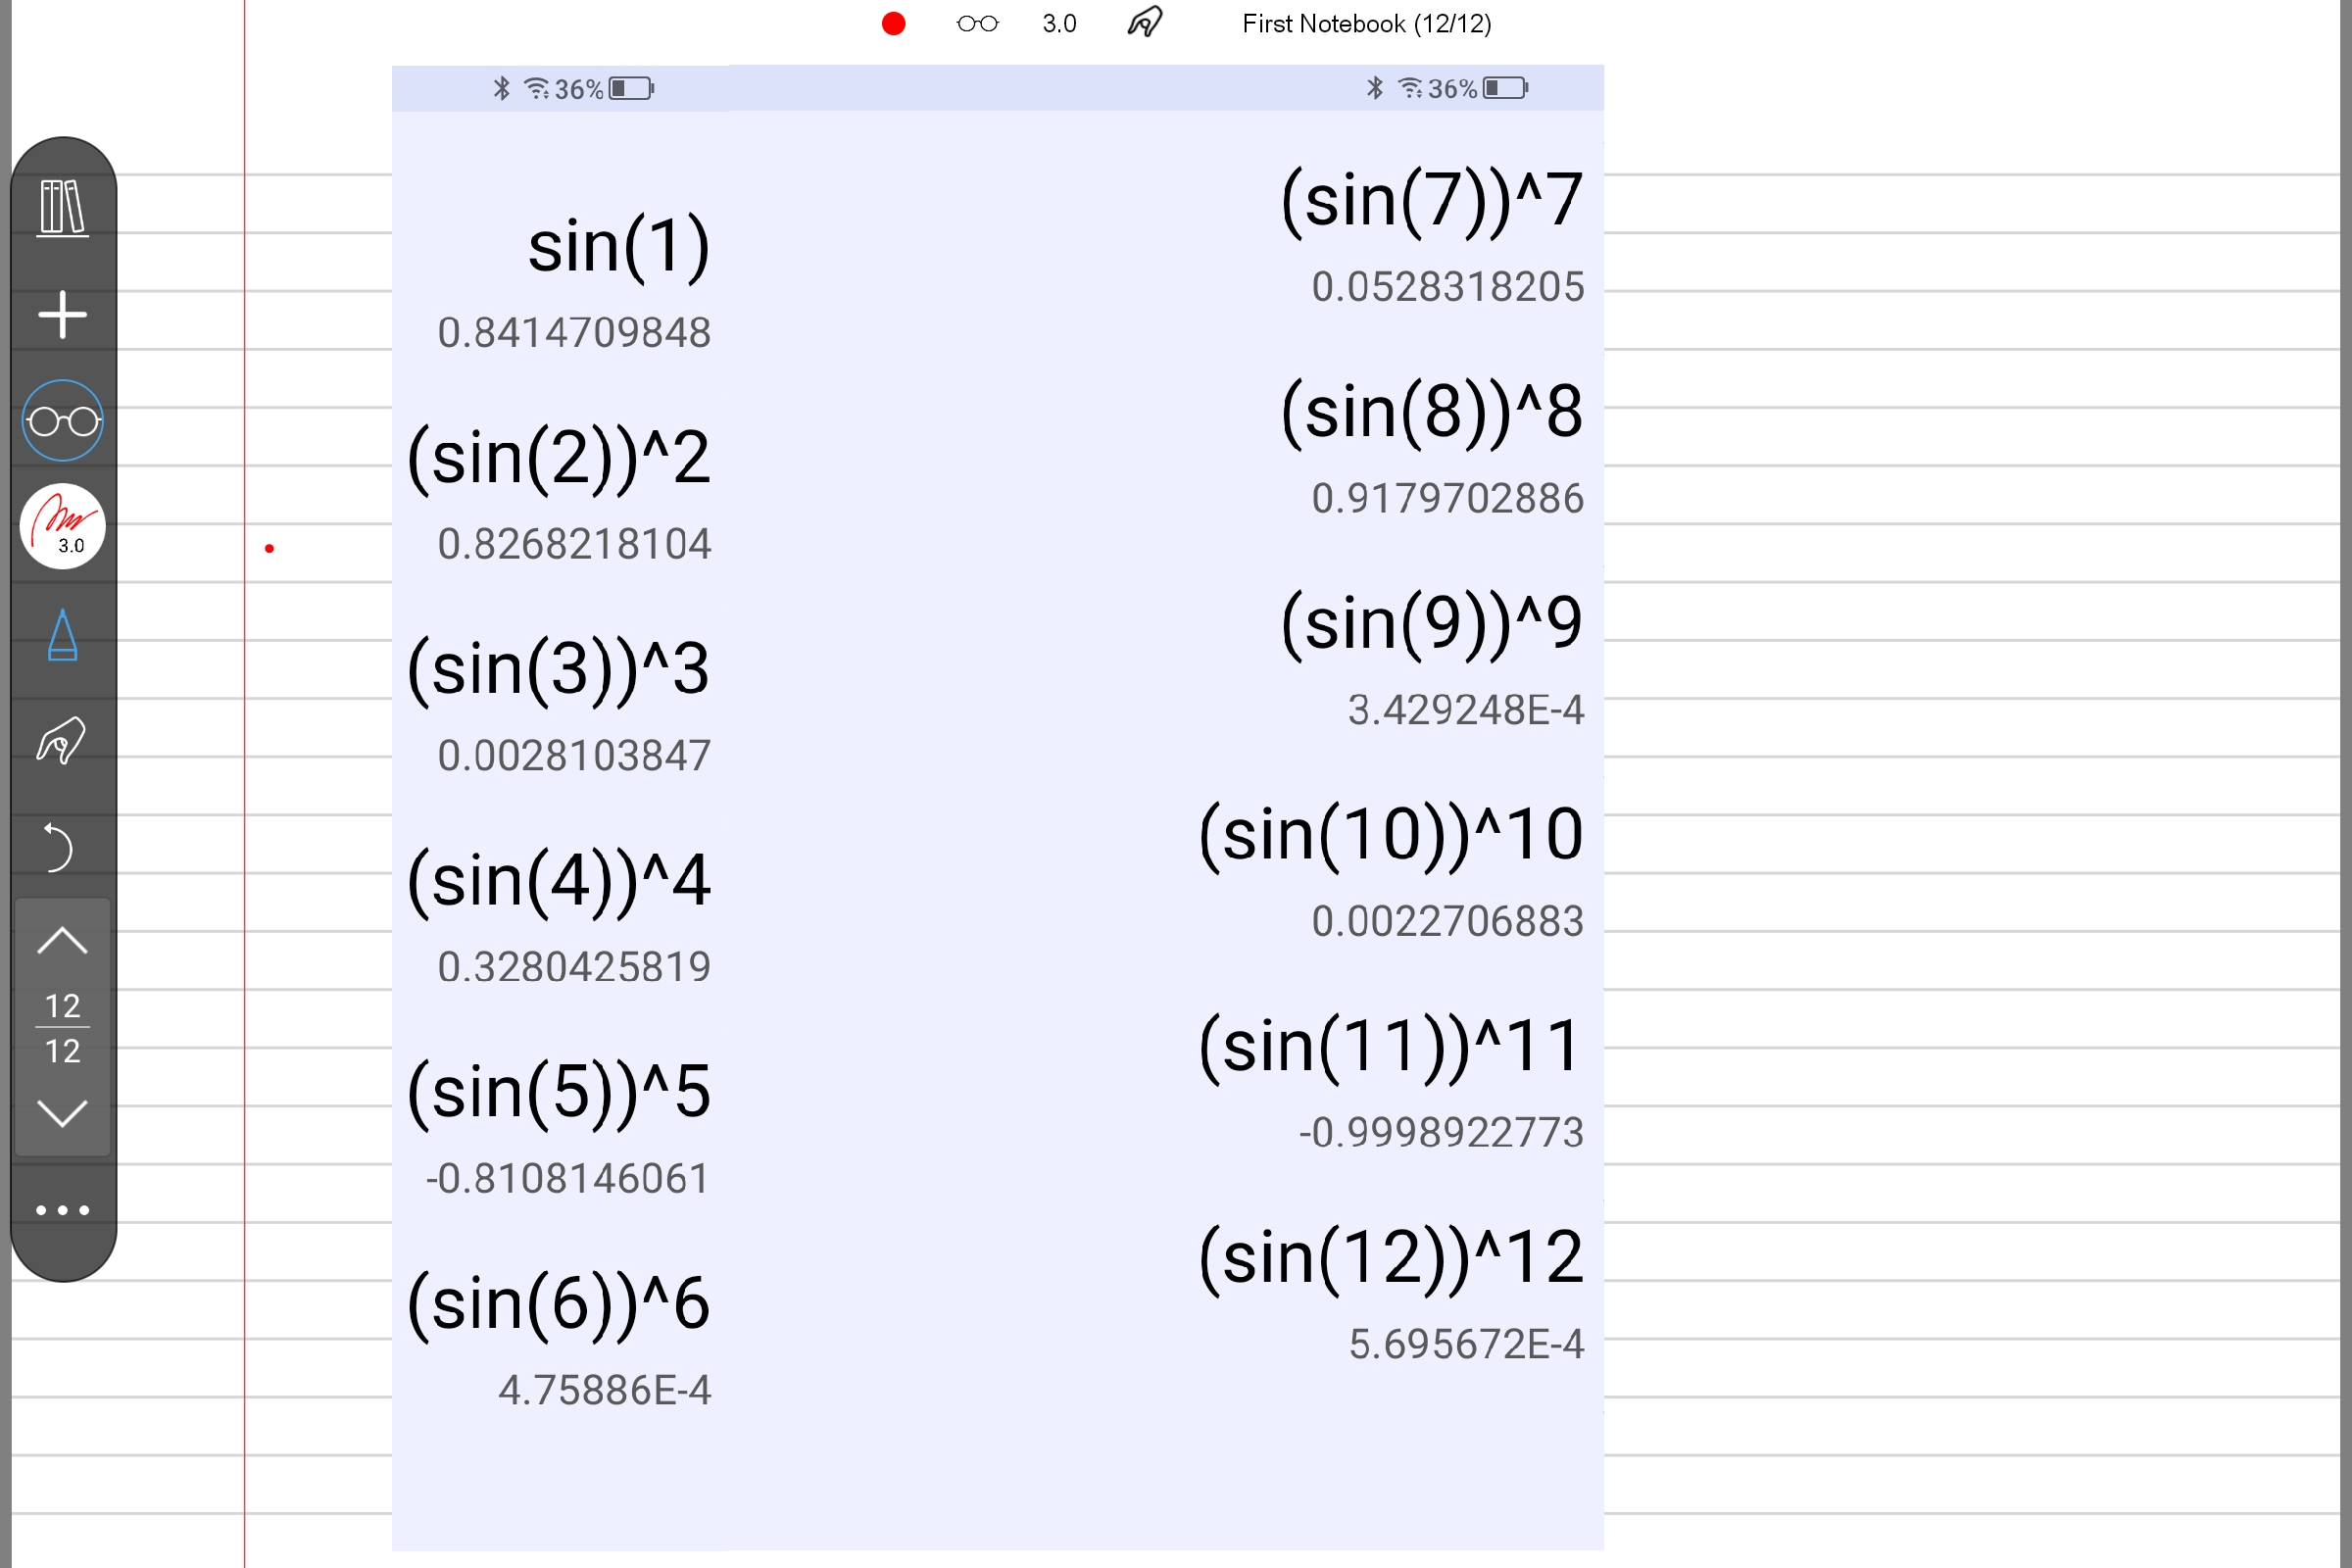Add a new page with plus icon
Screen dimensions: 2352x1568
click(63, 315)
